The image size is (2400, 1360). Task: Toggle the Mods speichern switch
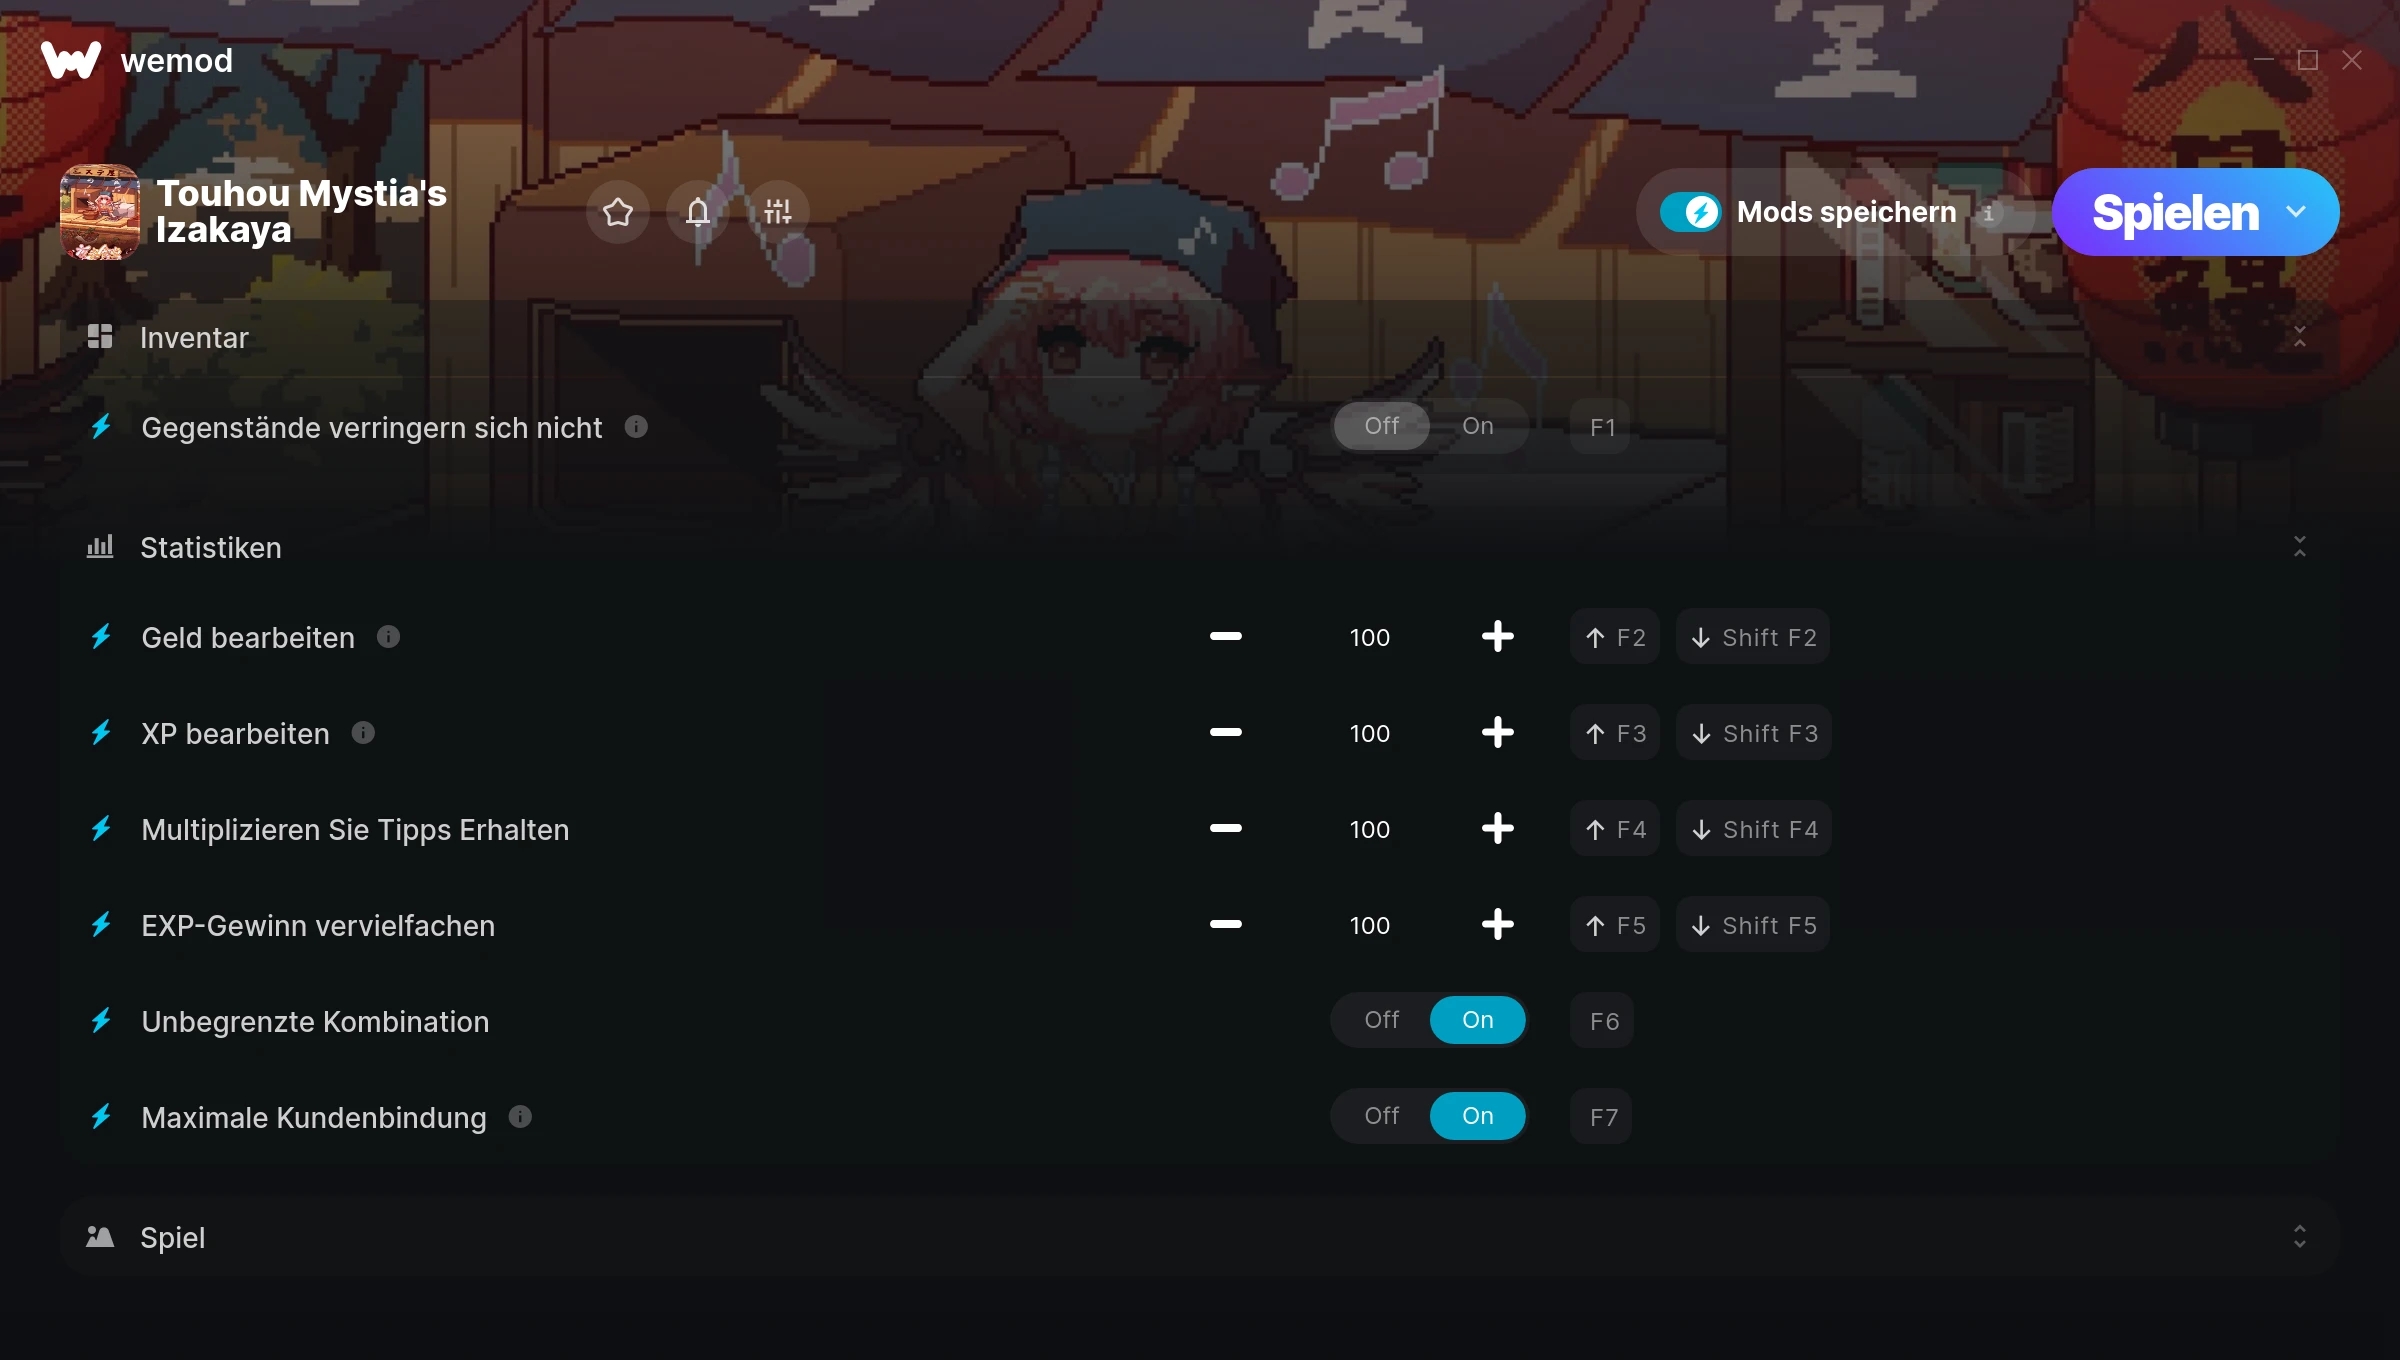[1691, 212]
